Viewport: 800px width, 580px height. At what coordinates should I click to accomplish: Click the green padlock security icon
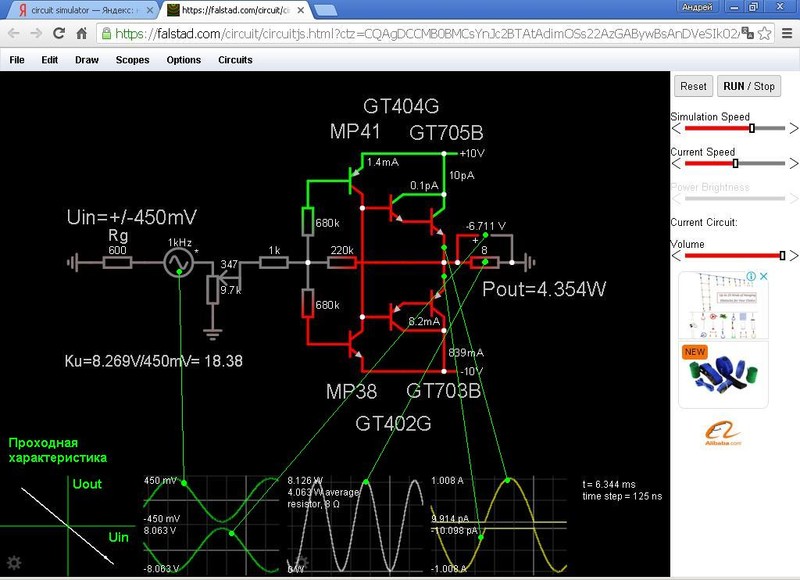(106, 34)
